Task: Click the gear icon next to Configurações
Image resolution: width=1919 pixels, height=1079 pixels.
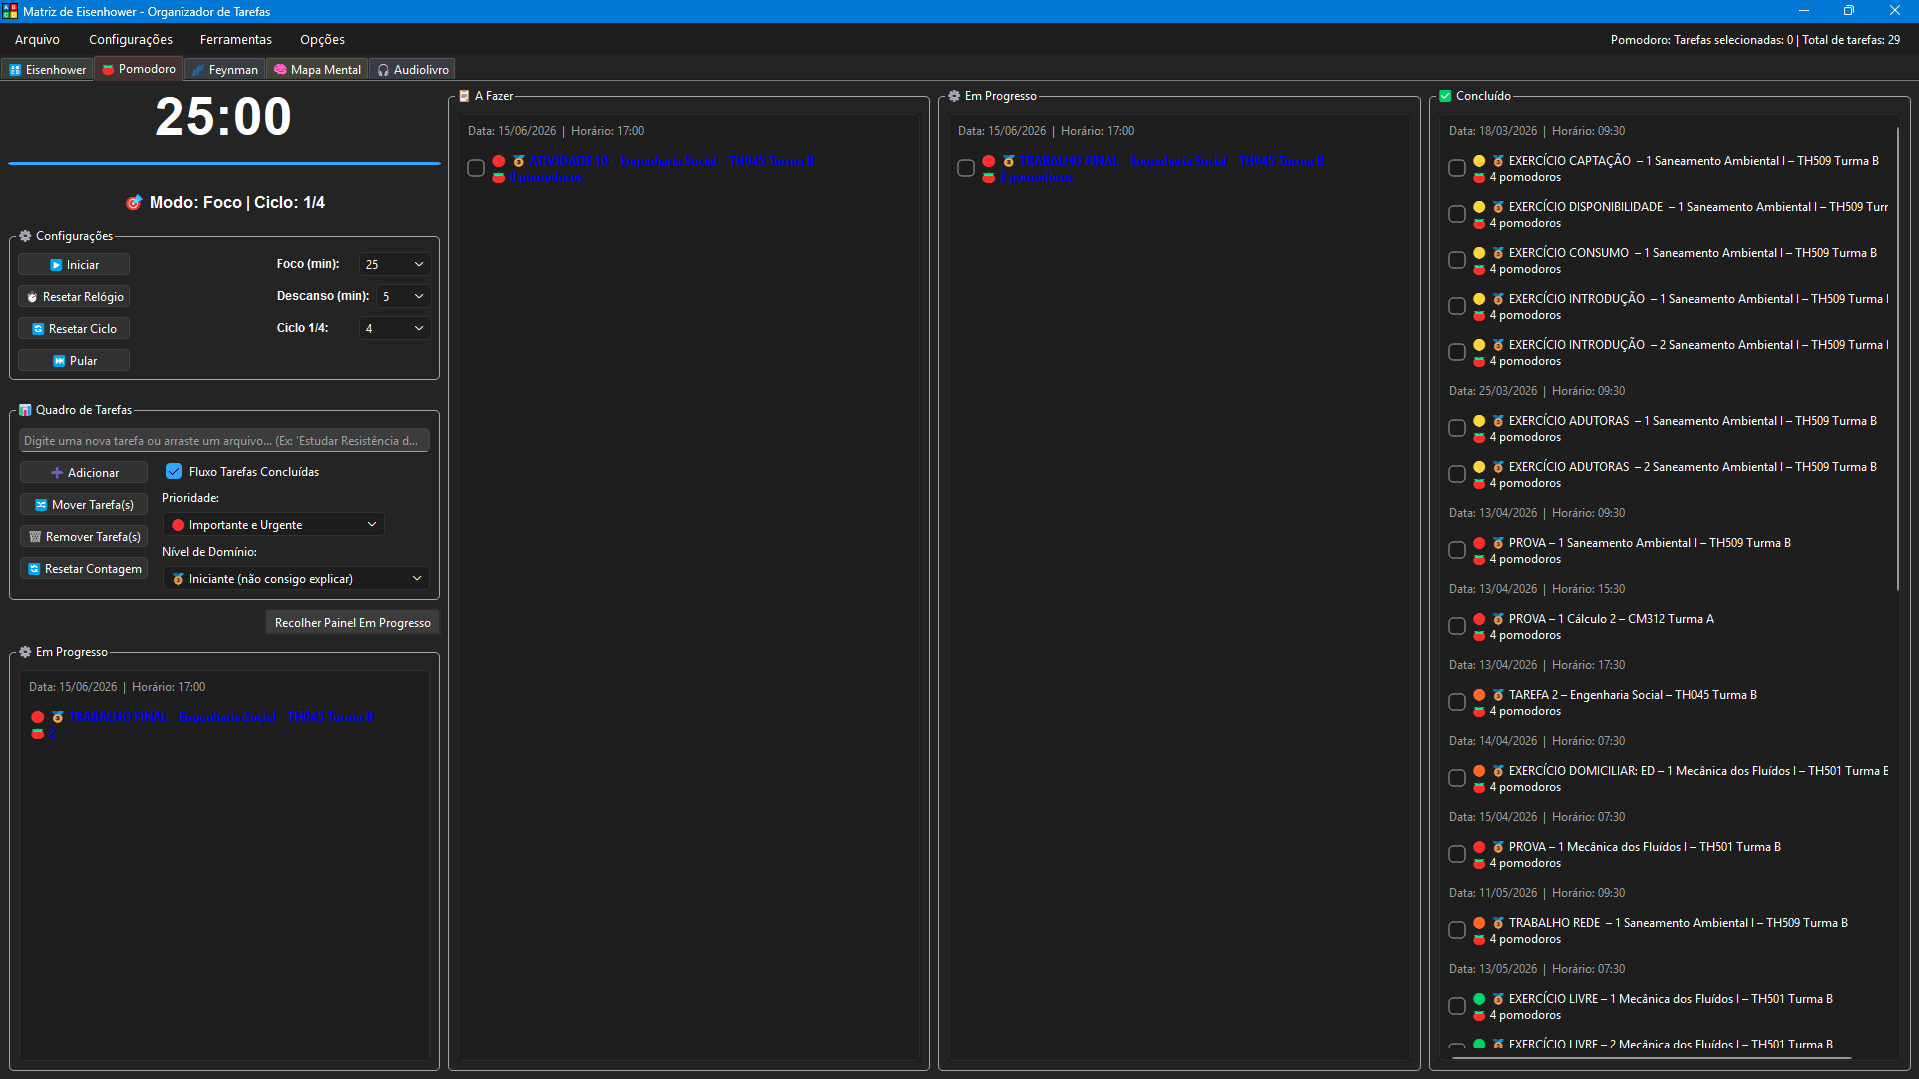Action: 25,236
